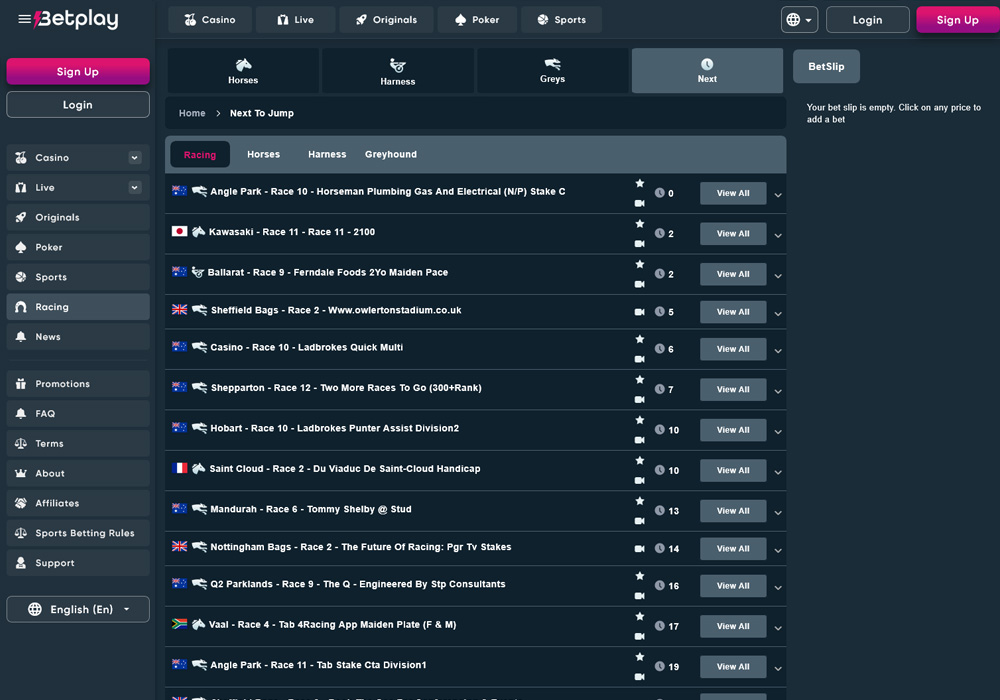The height and width of the screenshot is (700, 1000).
Task: Expand the Hobart Race 10 row chevron
Action: pyautogui.click(x=778, y=431)
